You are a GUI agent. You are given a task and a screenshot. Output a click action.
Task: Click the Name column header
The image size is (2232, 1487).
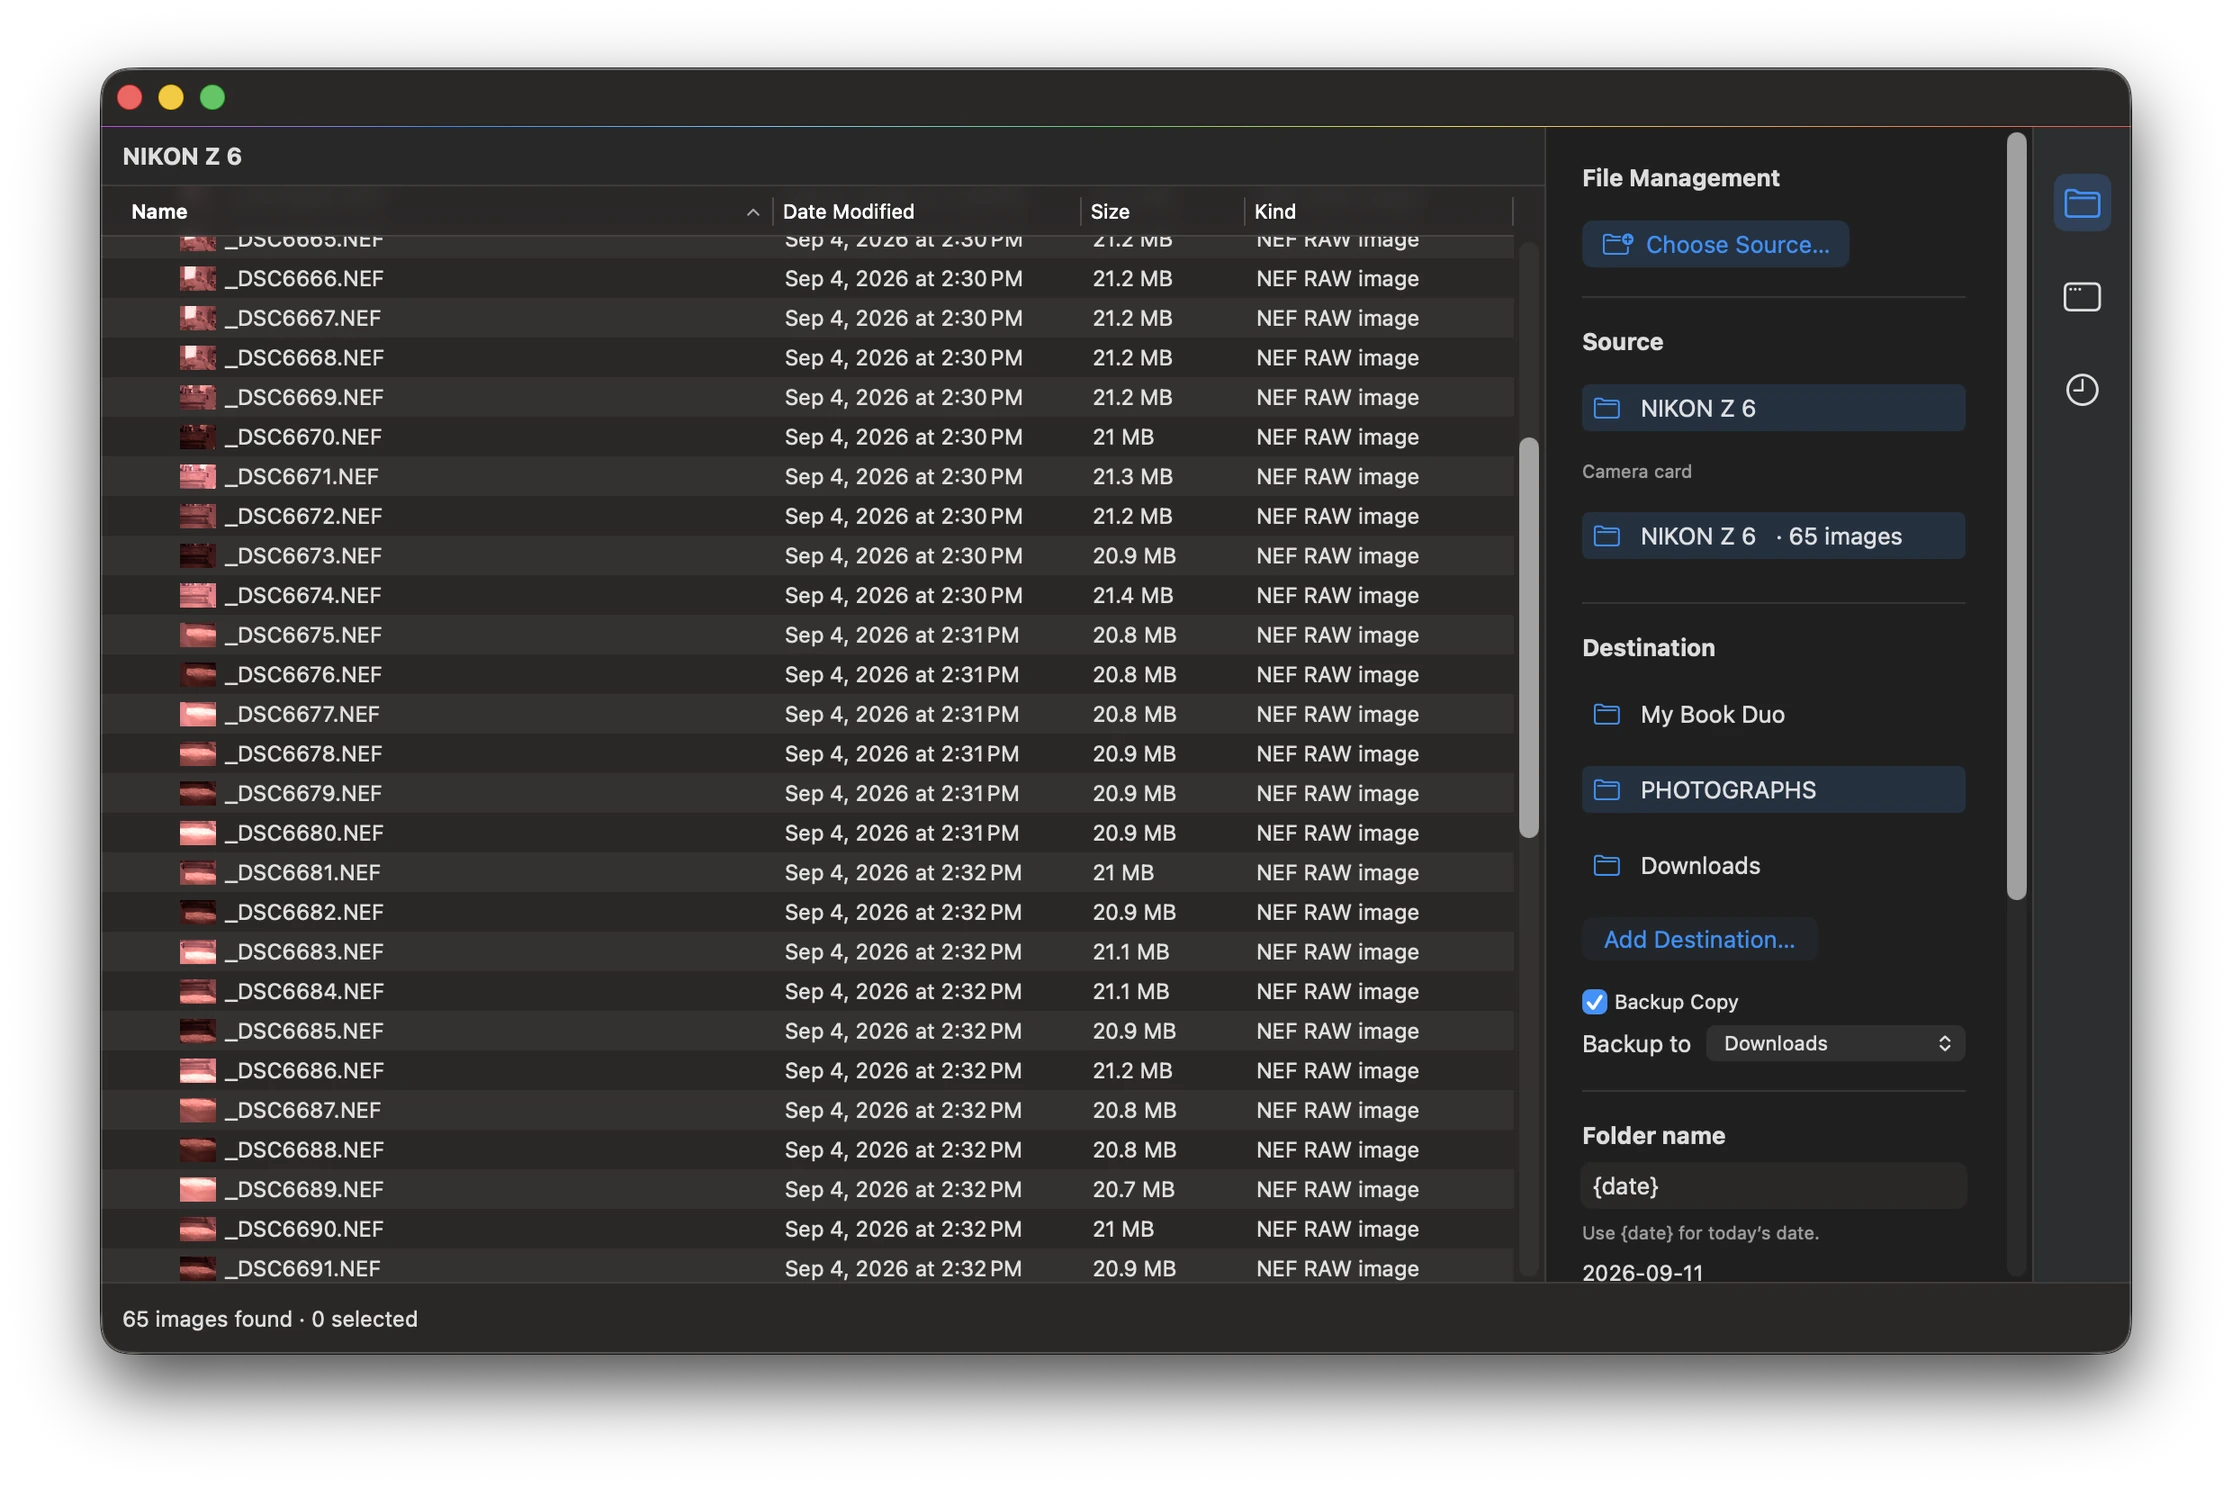pos(159,212)
